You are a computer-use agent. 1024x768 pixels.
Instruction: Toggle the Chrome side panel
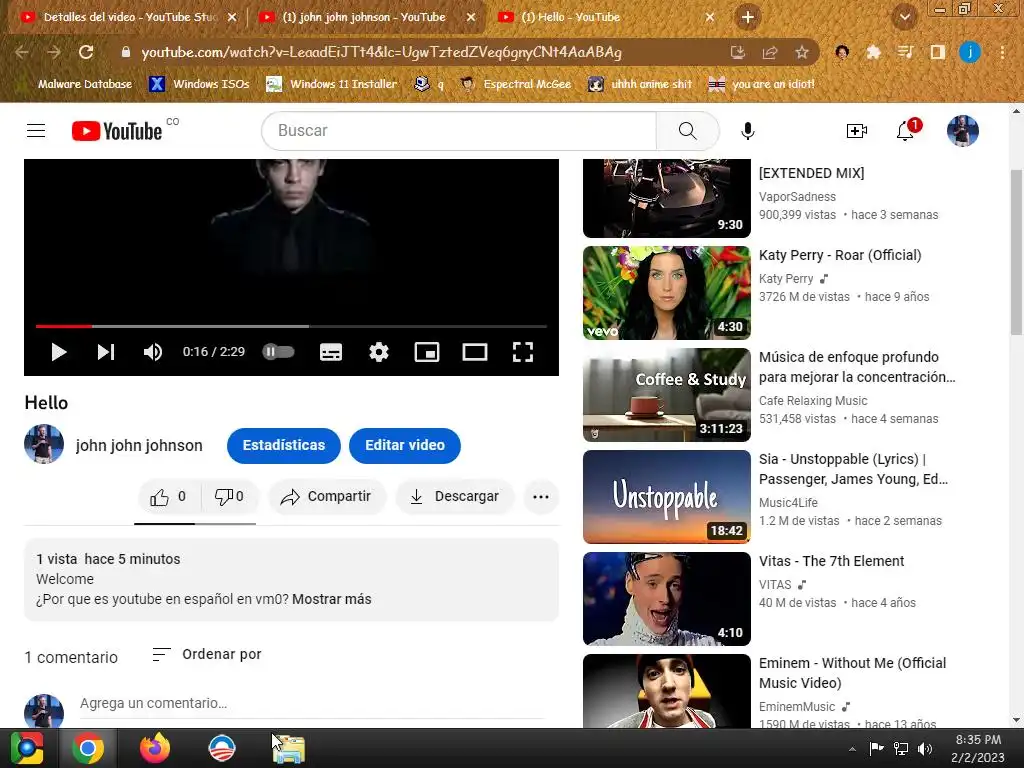(937, 52)
